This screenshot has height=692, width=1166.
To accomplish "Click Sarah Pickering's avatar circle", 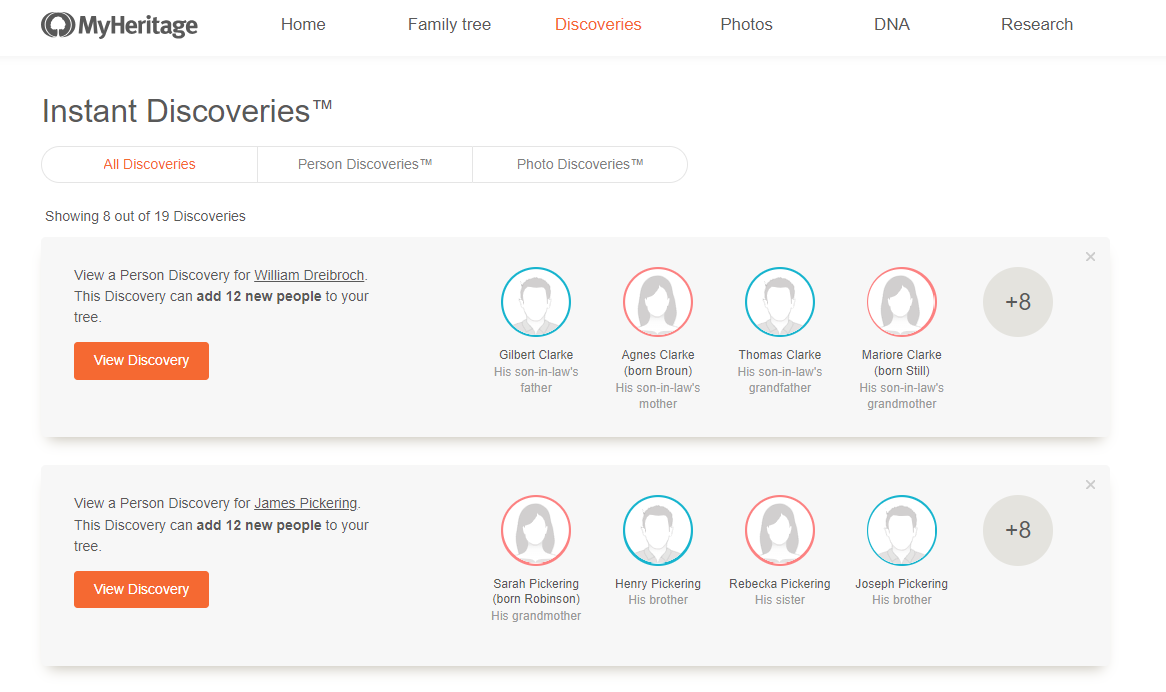I will click(536, 530).
